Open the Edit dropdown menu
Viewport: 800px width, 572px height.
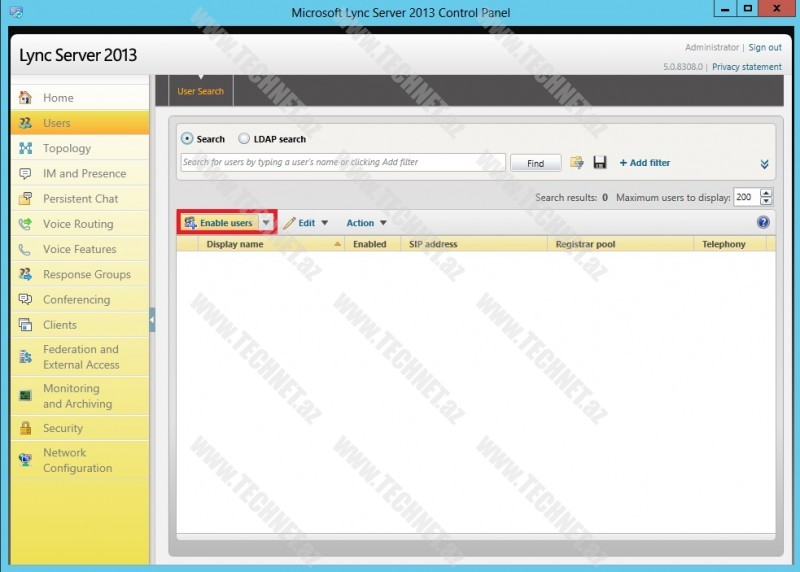click(306, 223)
